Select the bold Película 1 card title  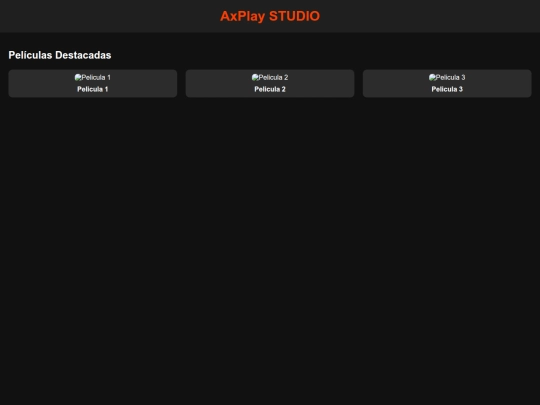click(93, 89)
